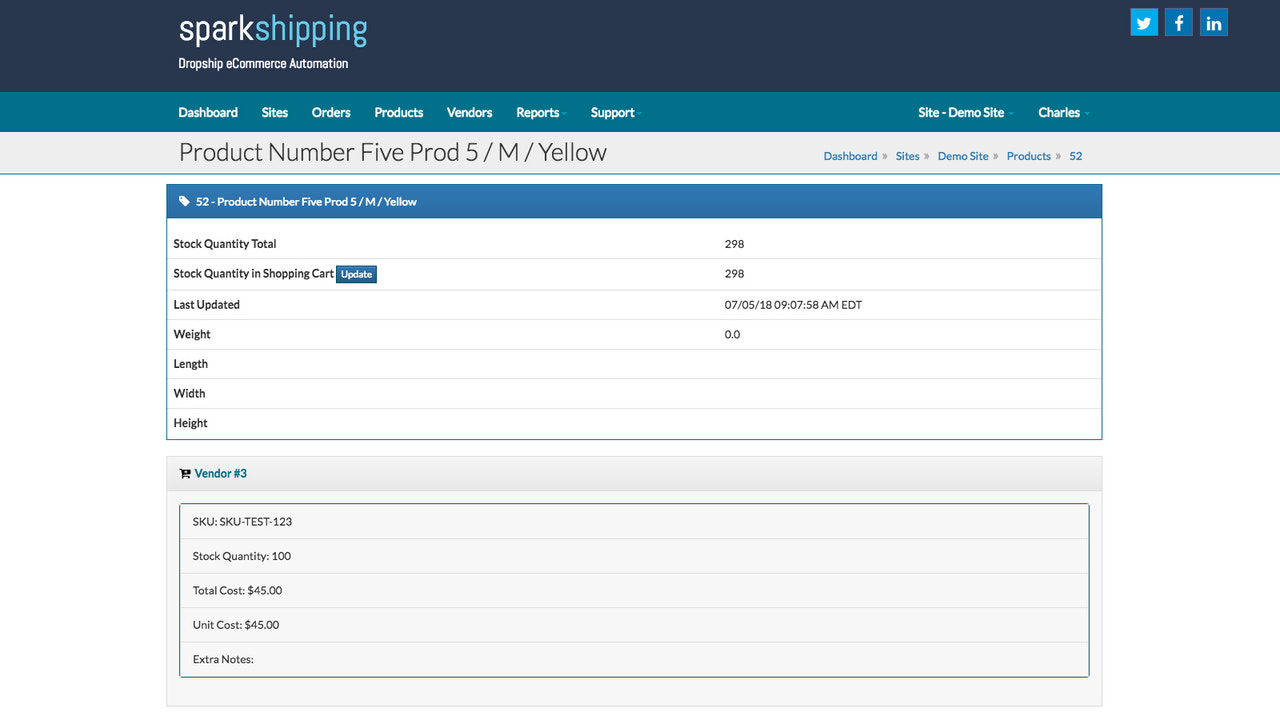Open Spark Shipping's LinkedIn page
This screenshot has height=720, width=1280.
[1213, 21]
